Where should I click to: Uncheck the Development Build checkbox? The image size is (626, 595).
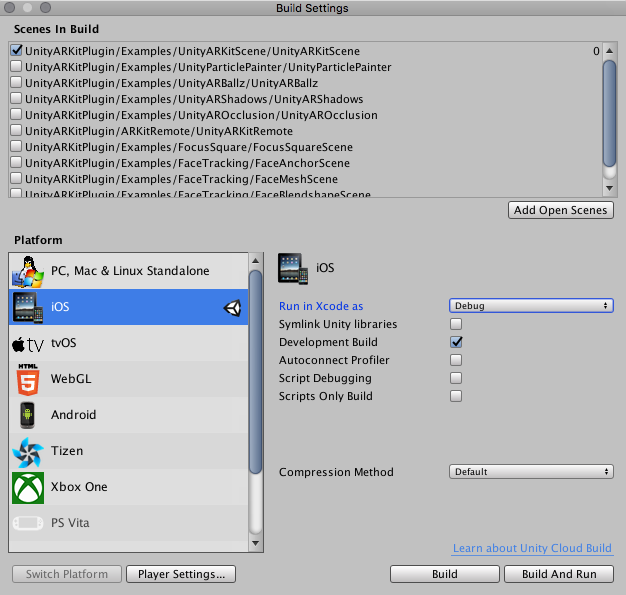456,342
